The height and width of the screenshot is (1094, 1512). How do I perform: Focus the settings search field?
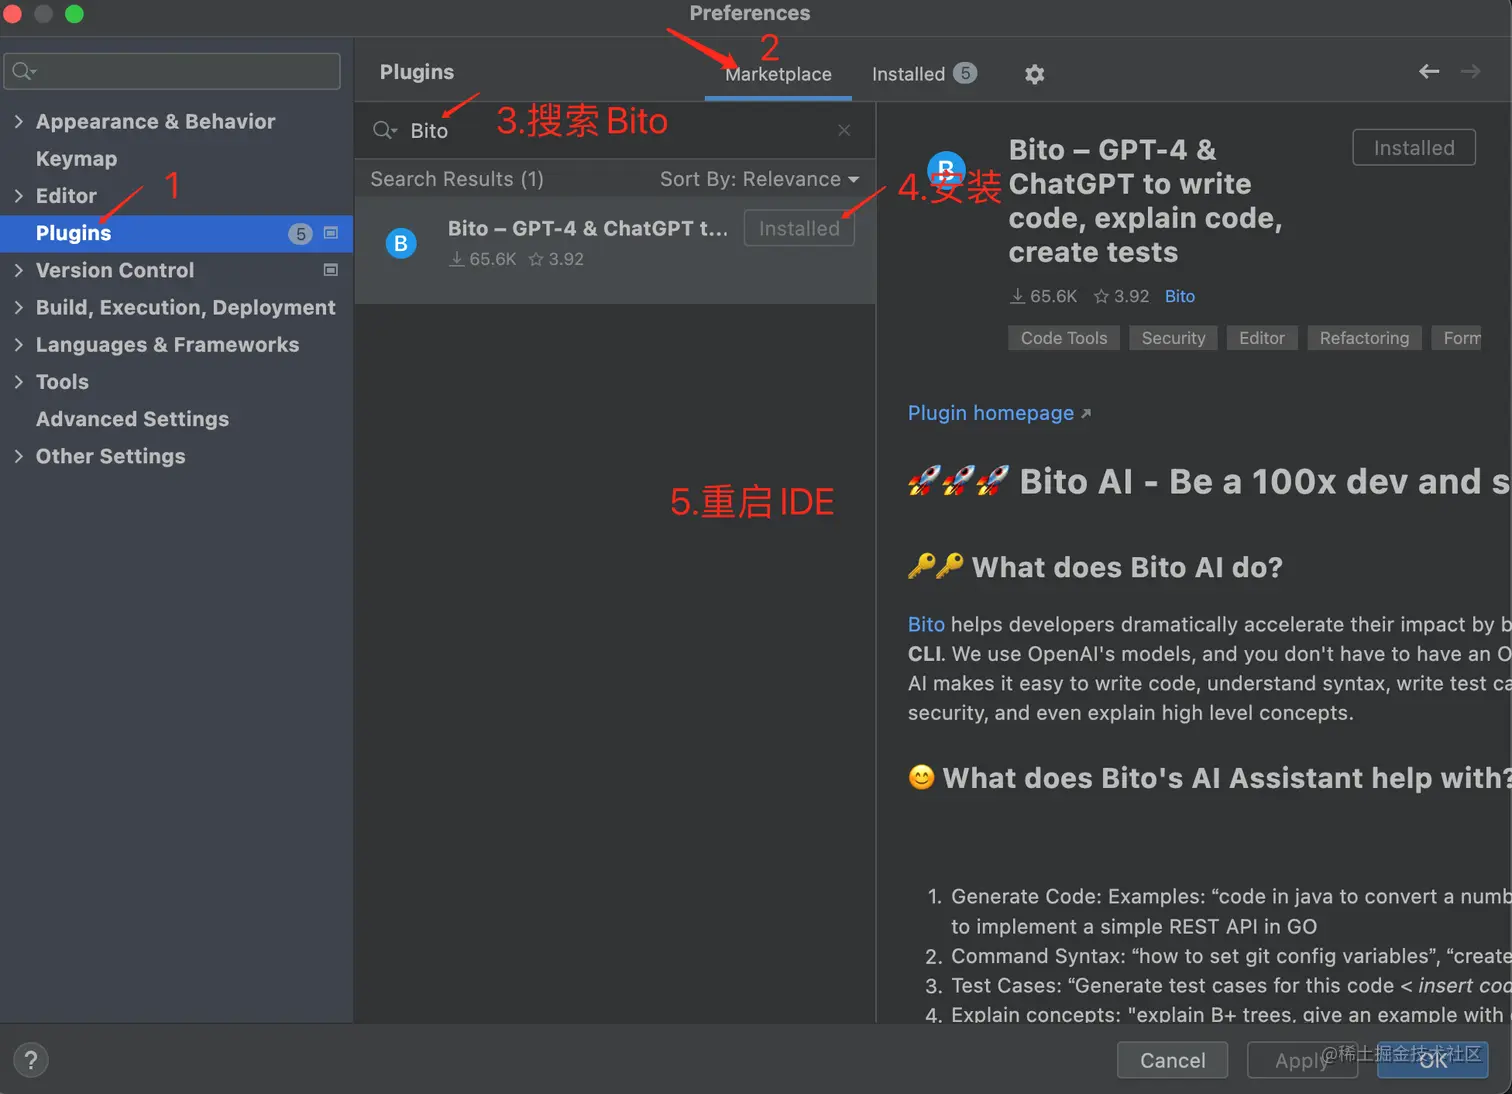pyautogui.click(x=172, y=71)
